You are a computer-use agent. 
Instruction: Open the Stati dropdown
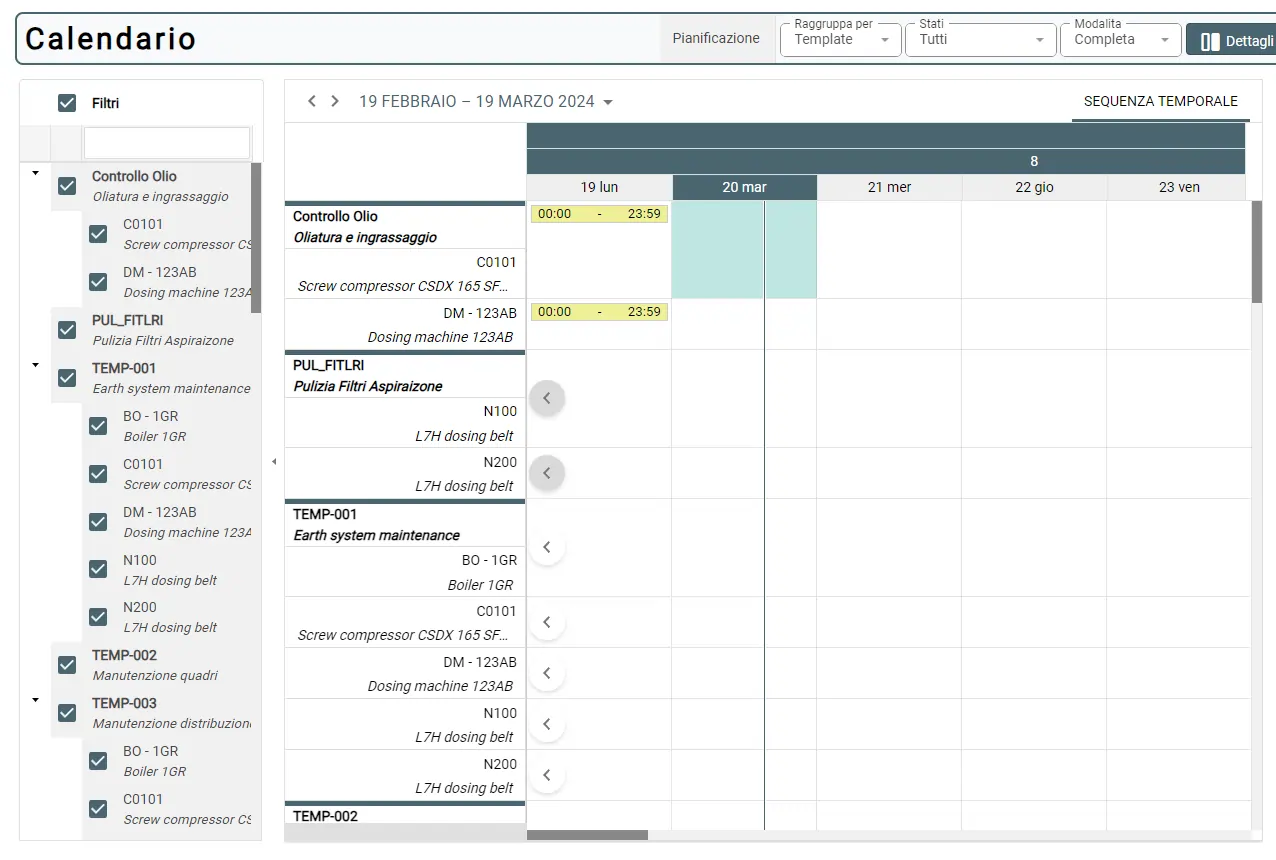click(x=980, y=40)
